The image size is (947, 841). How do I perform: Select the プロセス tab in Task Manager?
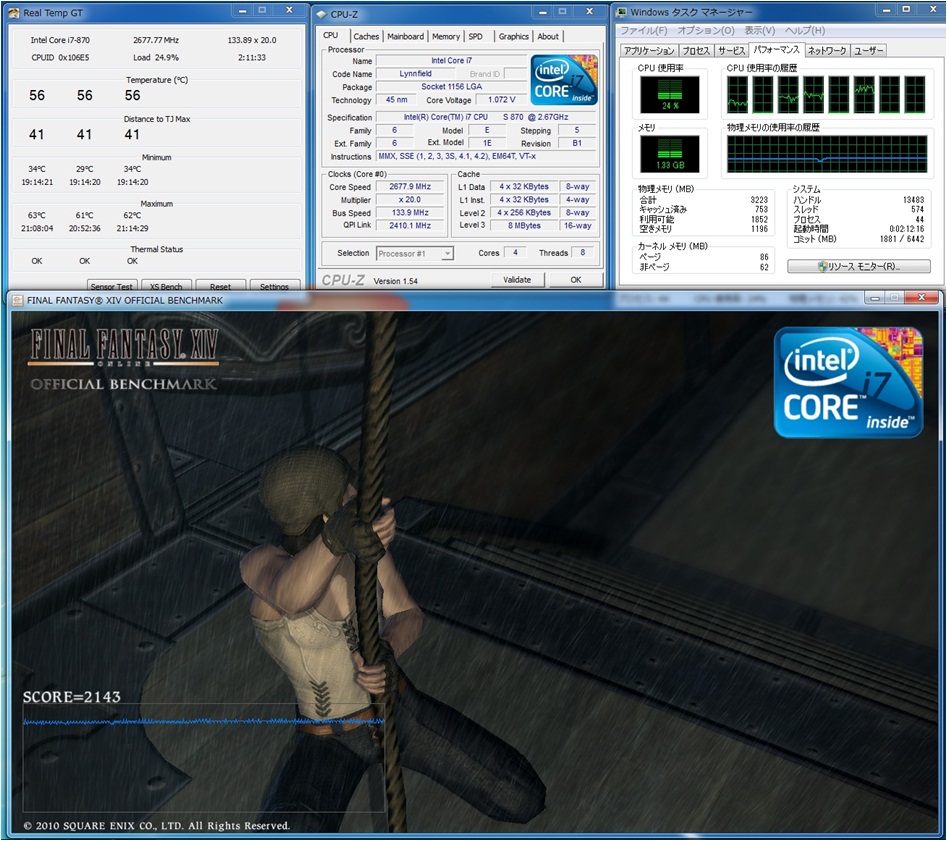coord(696,50)
